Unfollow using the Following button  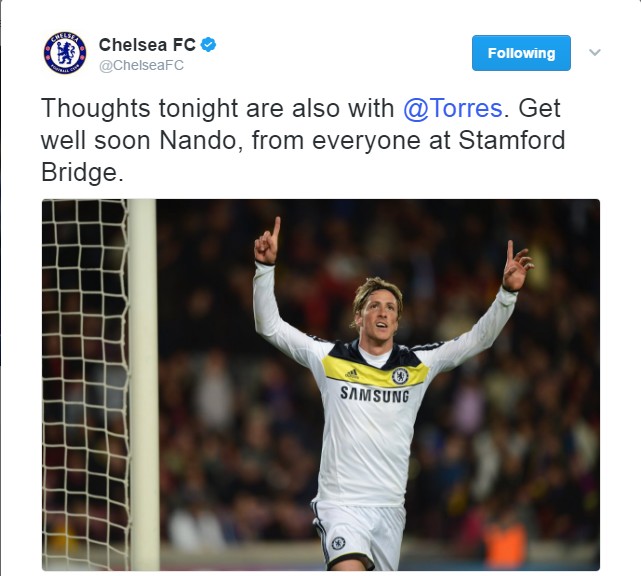click(521, 53)
